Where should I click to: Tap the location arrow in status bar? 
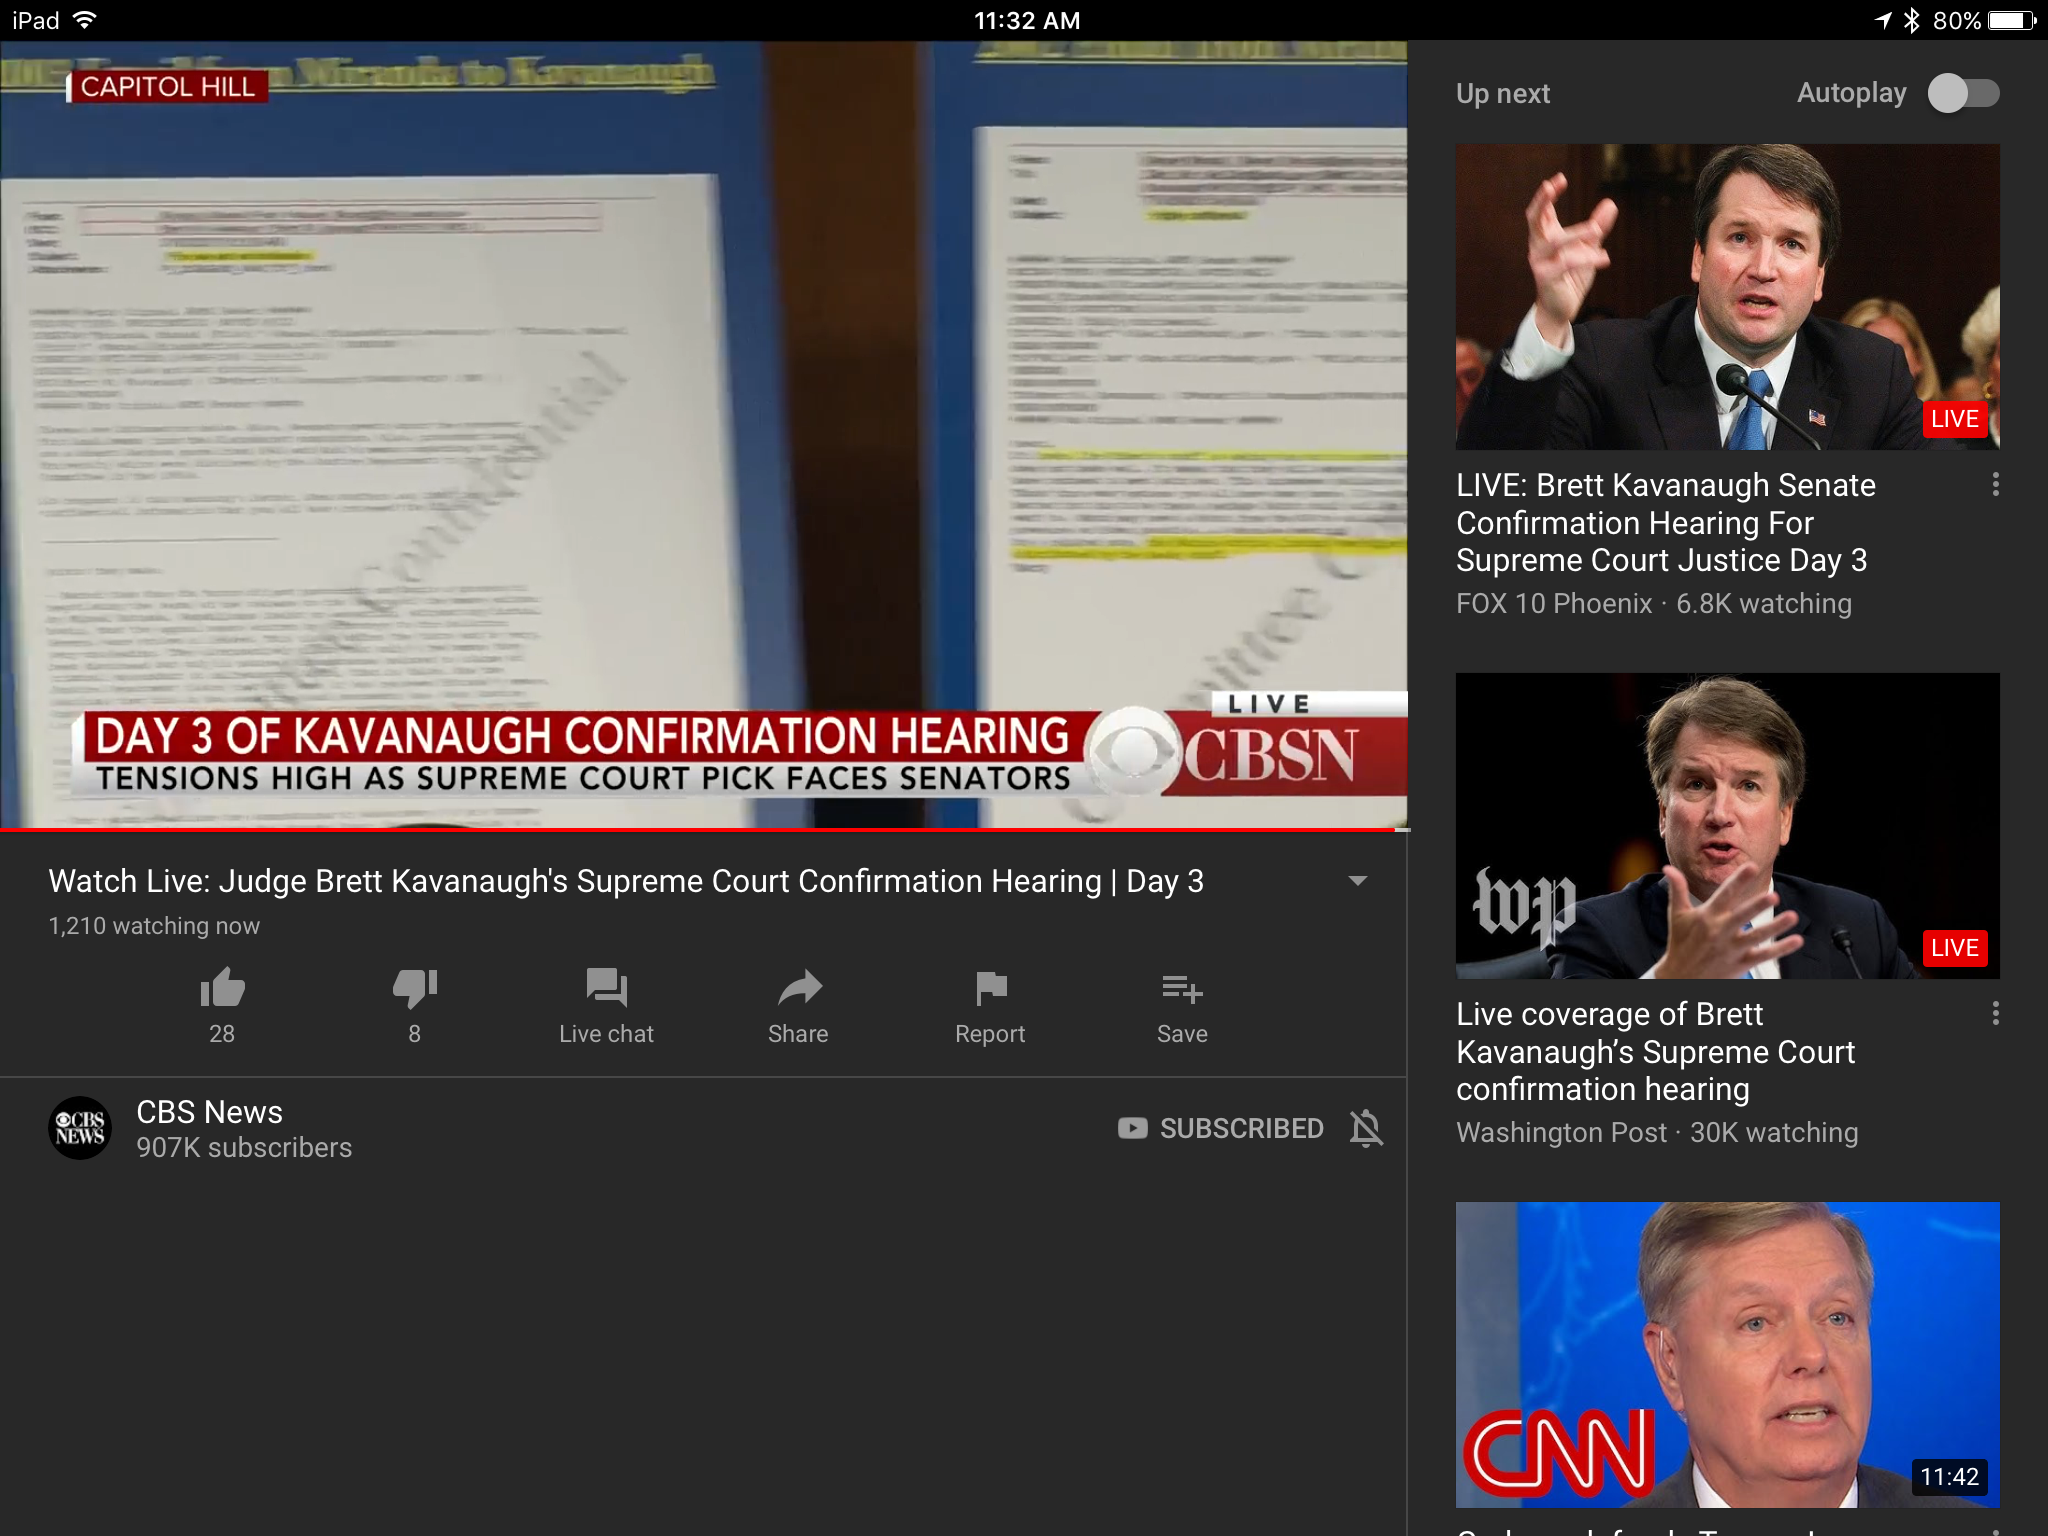click(1882, 20)
